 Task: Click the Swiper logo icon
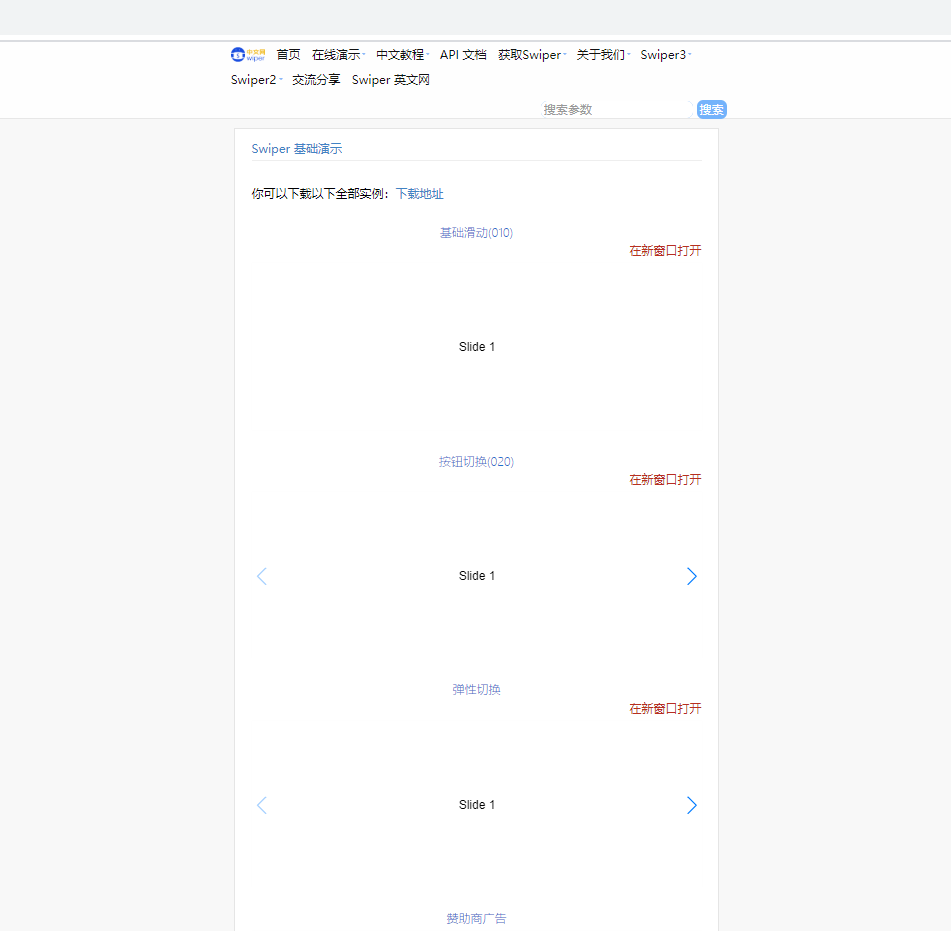click(x=247, y=55)
